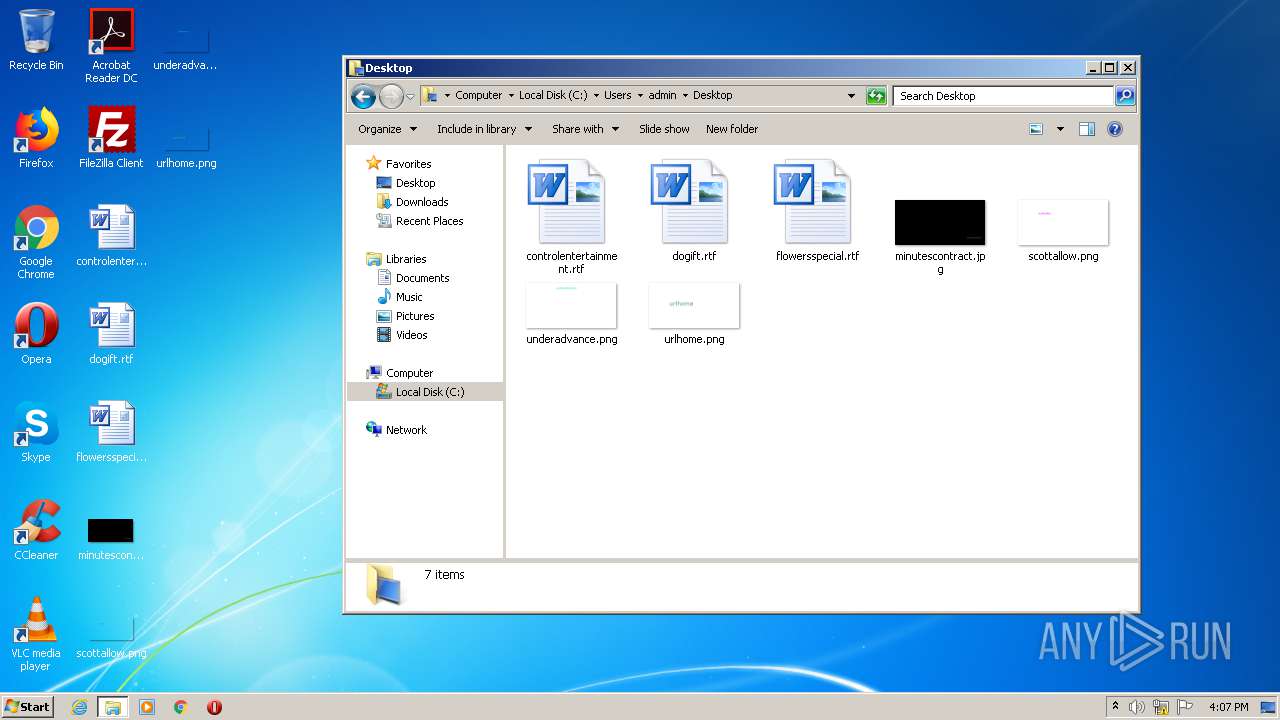Open Skype desktop shortcut
Screen dimensions: 1280x720
(x=36, y=432)
